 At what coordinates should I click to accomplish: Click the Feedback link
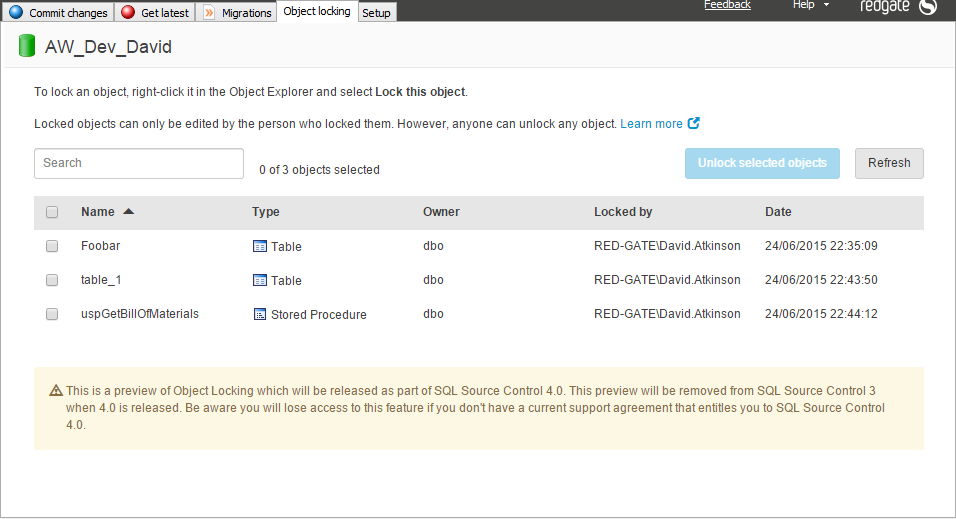(727, 5)
